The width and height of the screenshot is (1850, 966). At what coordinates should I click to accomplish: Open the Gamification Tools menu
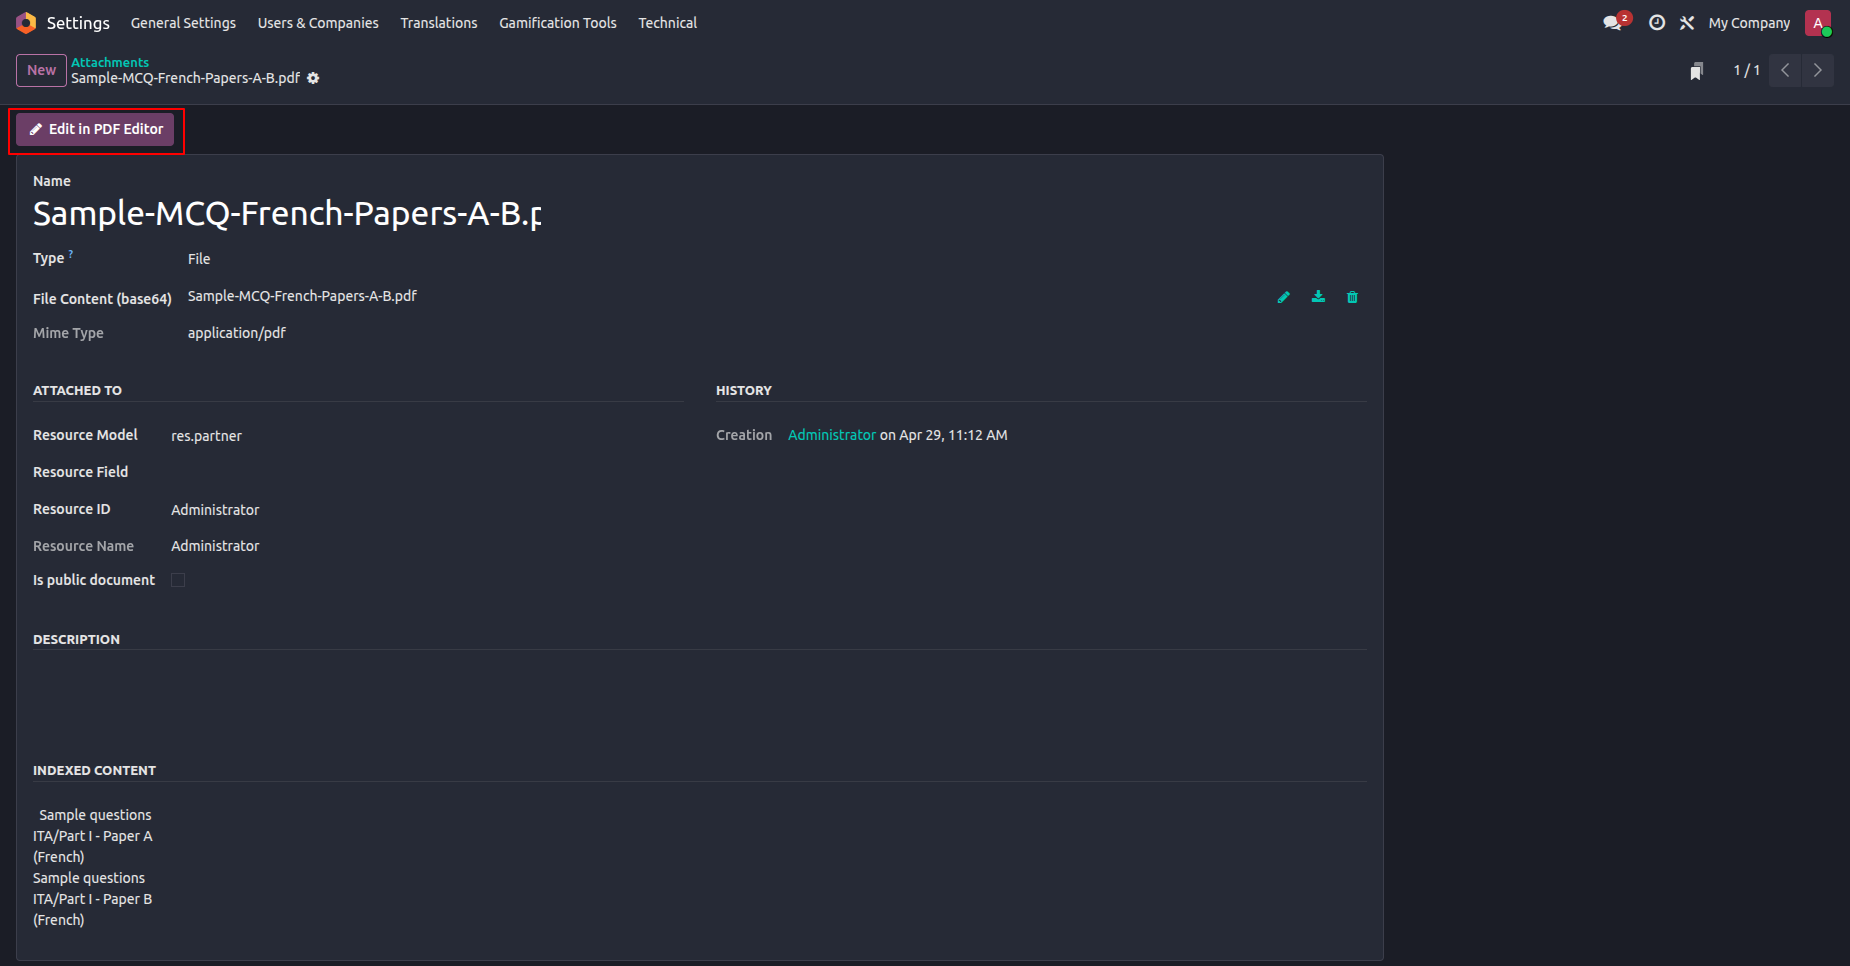558,23
